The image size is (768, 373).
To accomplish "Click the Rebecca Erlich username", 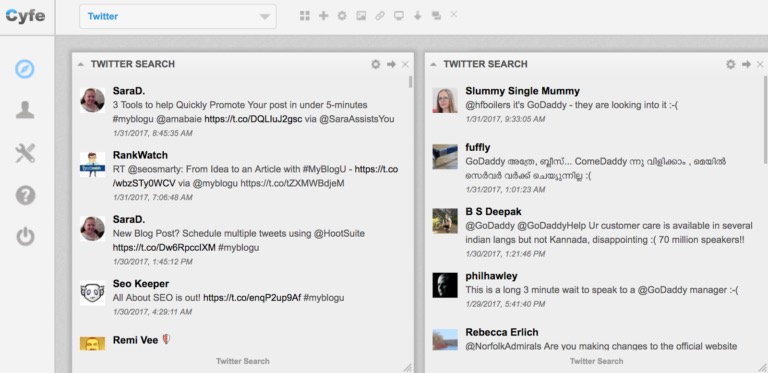I will (502, 332).
